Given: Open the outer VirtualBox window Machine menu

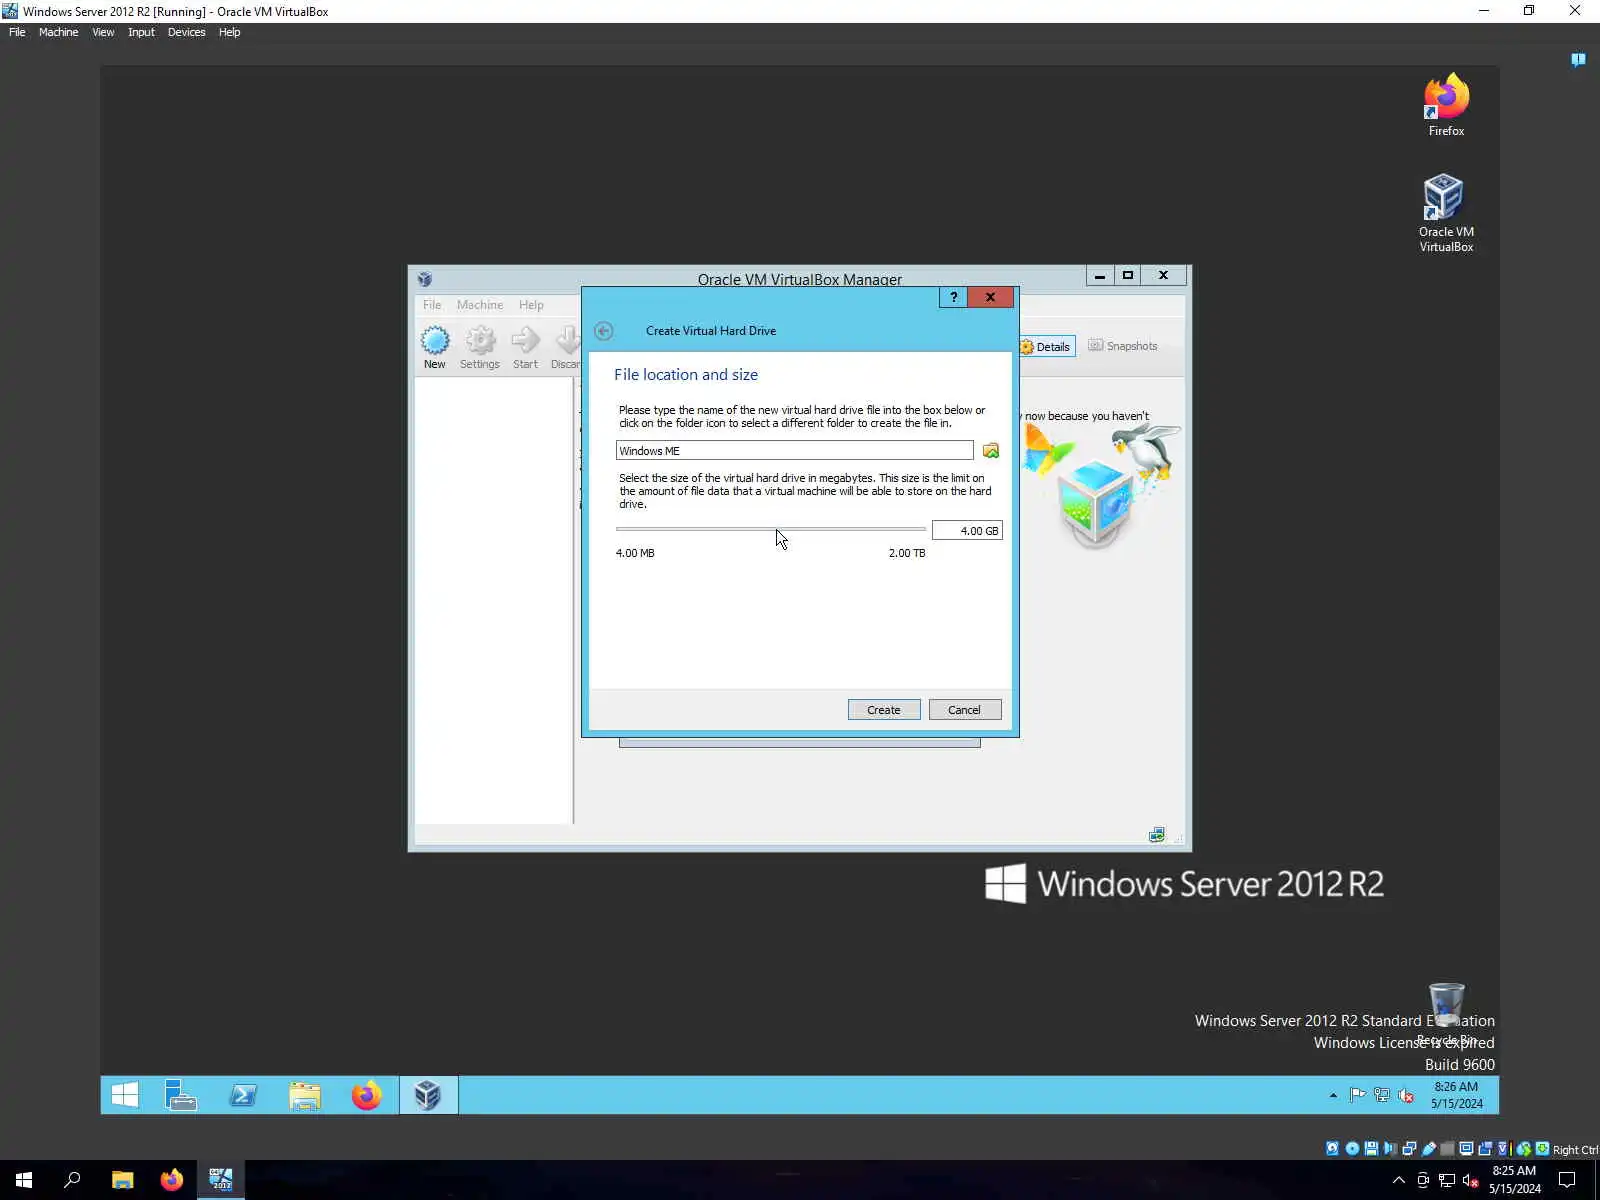Looking at the screenshot, I should click(x=58, y=32).
